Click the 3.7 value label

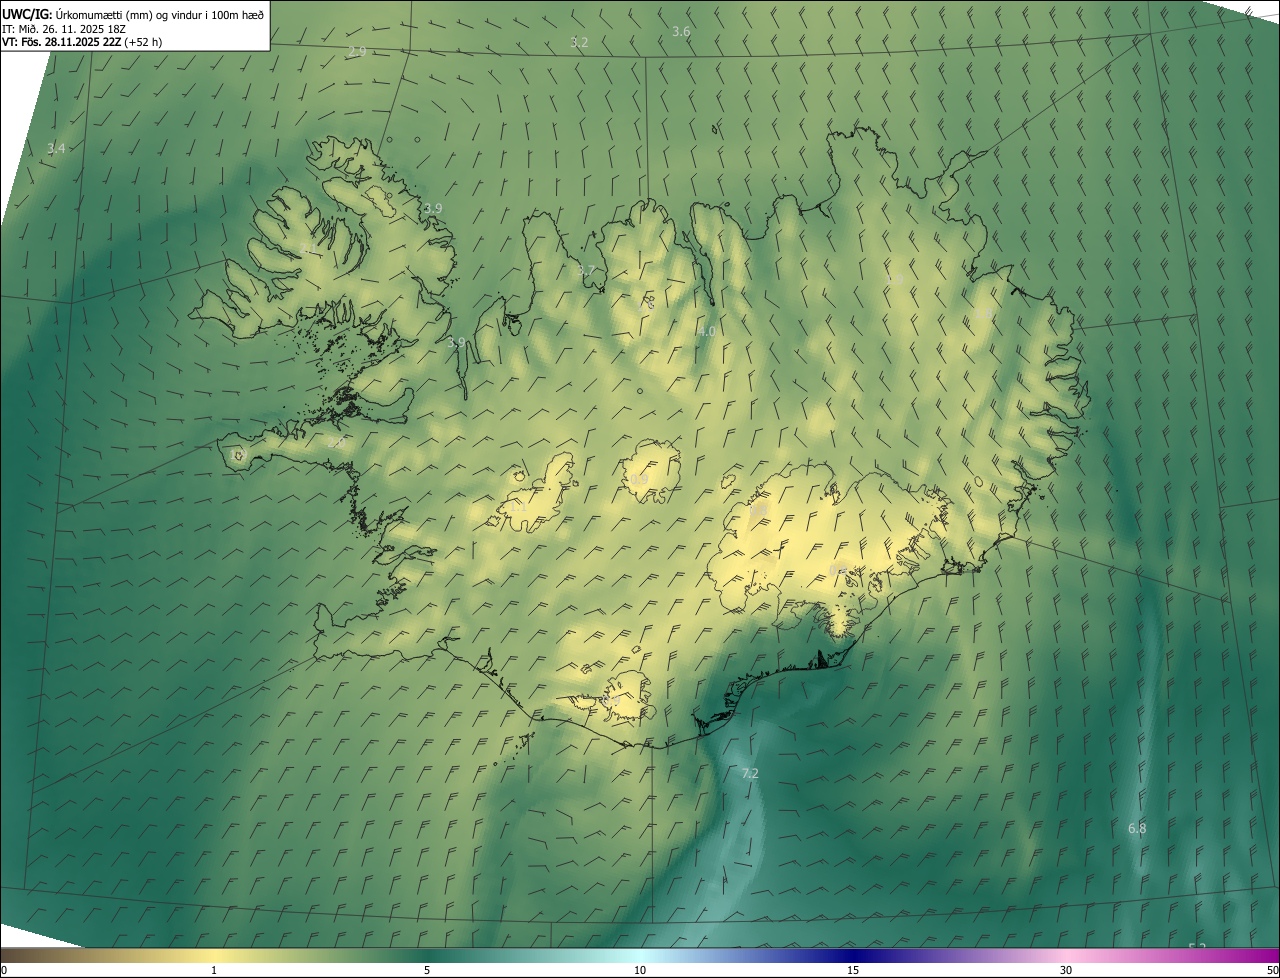pos(586,270)
